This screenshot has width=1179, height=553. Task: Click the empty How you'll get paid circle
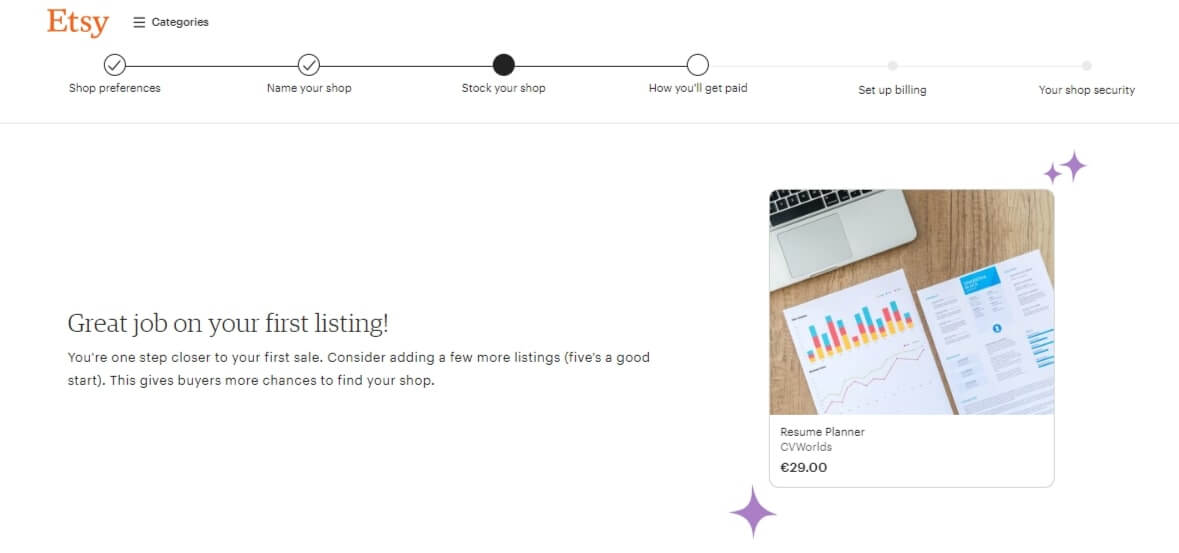coord(698,65)
